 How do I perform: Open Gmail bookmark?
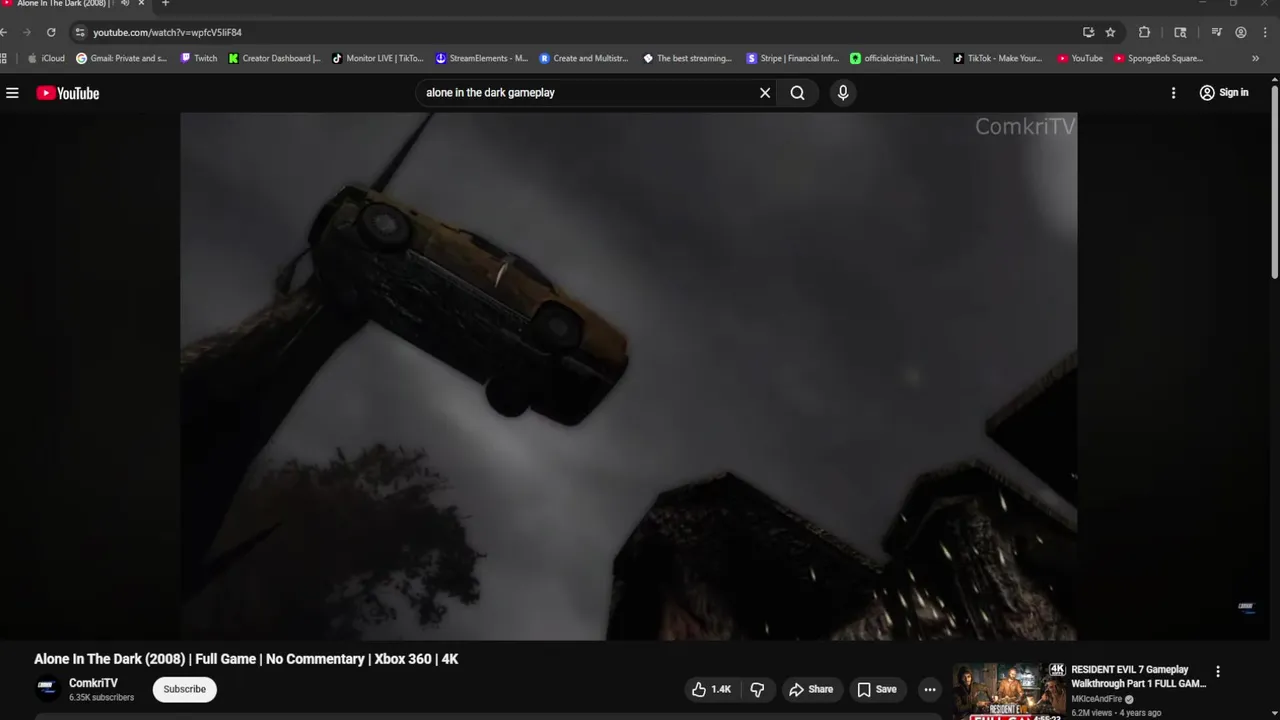121,58
